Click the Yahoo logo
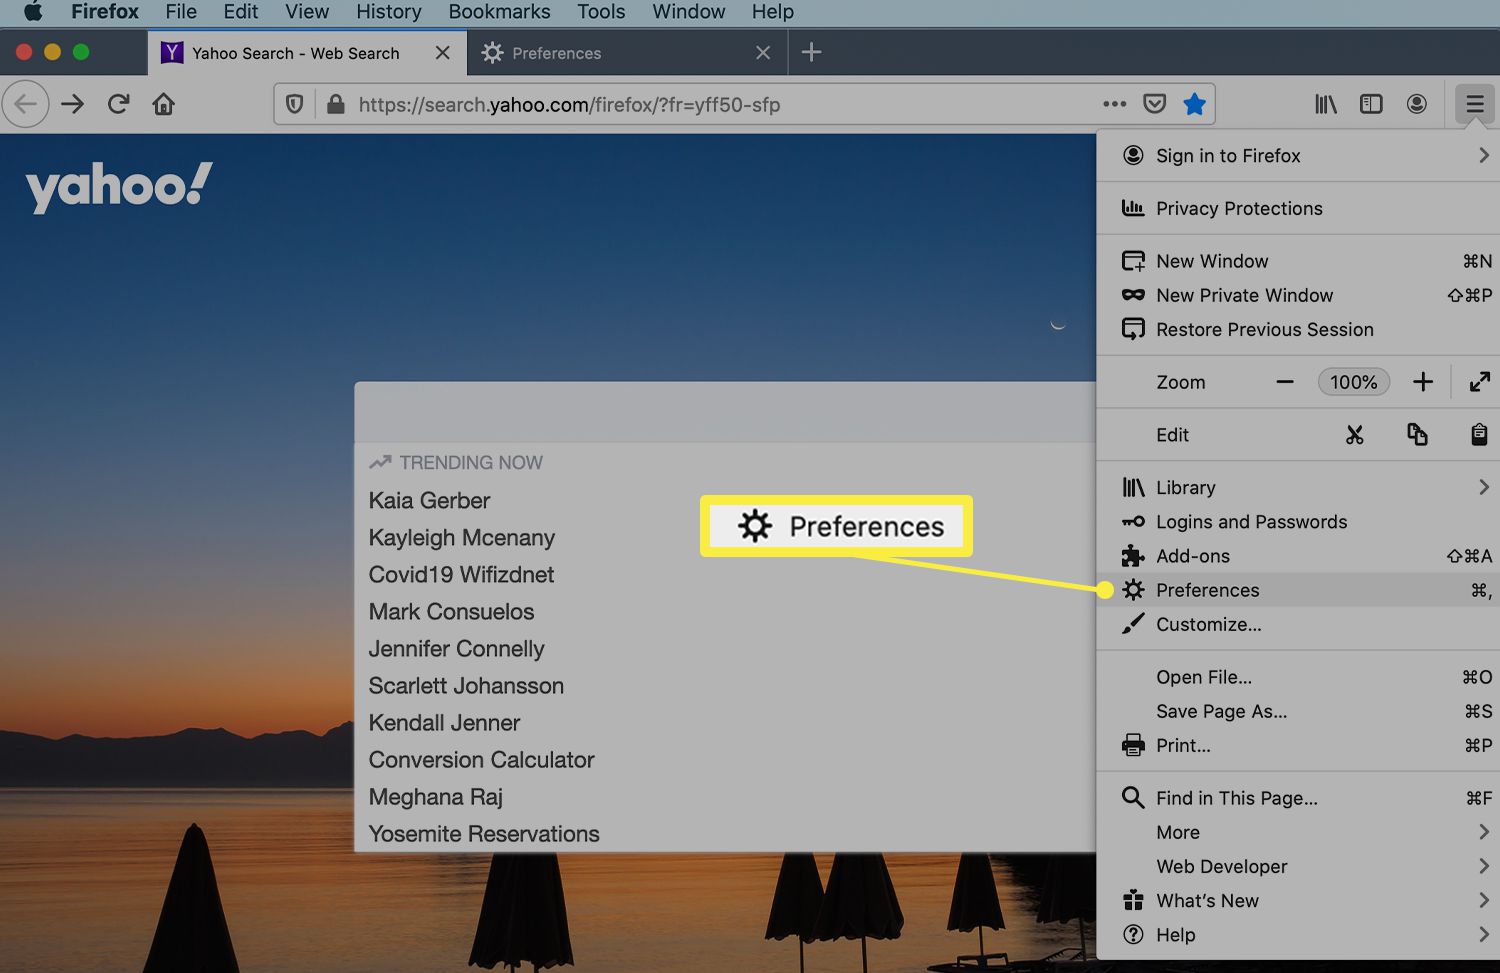 tap(119, 188)
